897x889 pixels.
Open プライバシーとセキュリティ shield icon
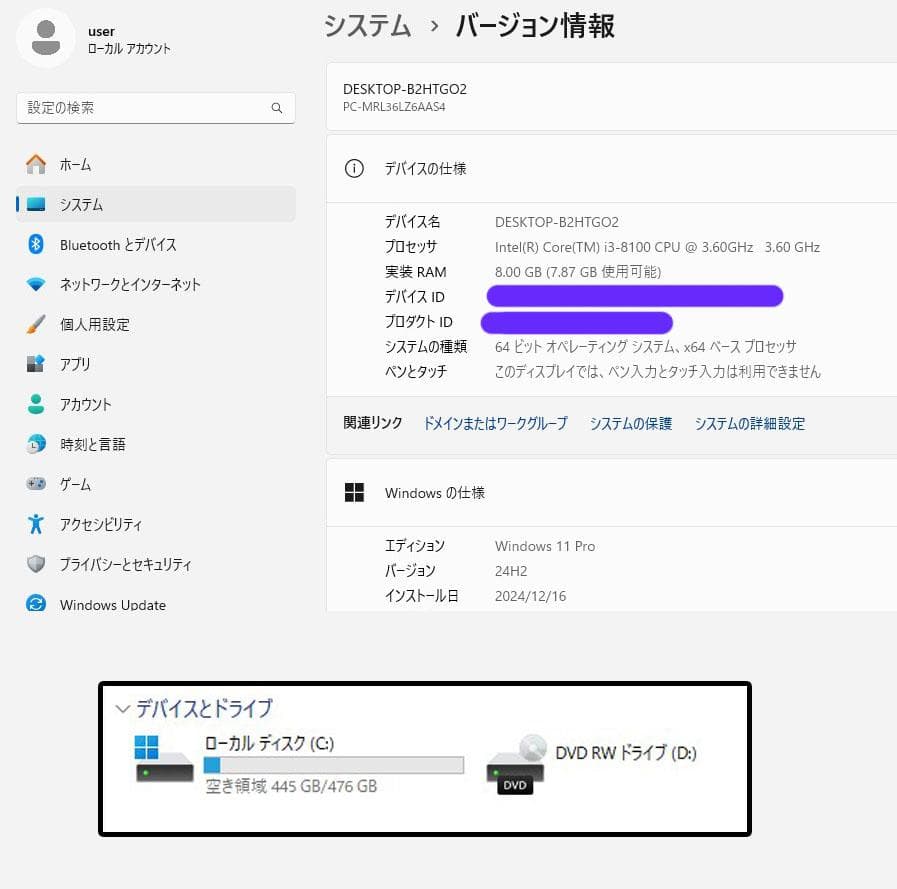(36, 564)
